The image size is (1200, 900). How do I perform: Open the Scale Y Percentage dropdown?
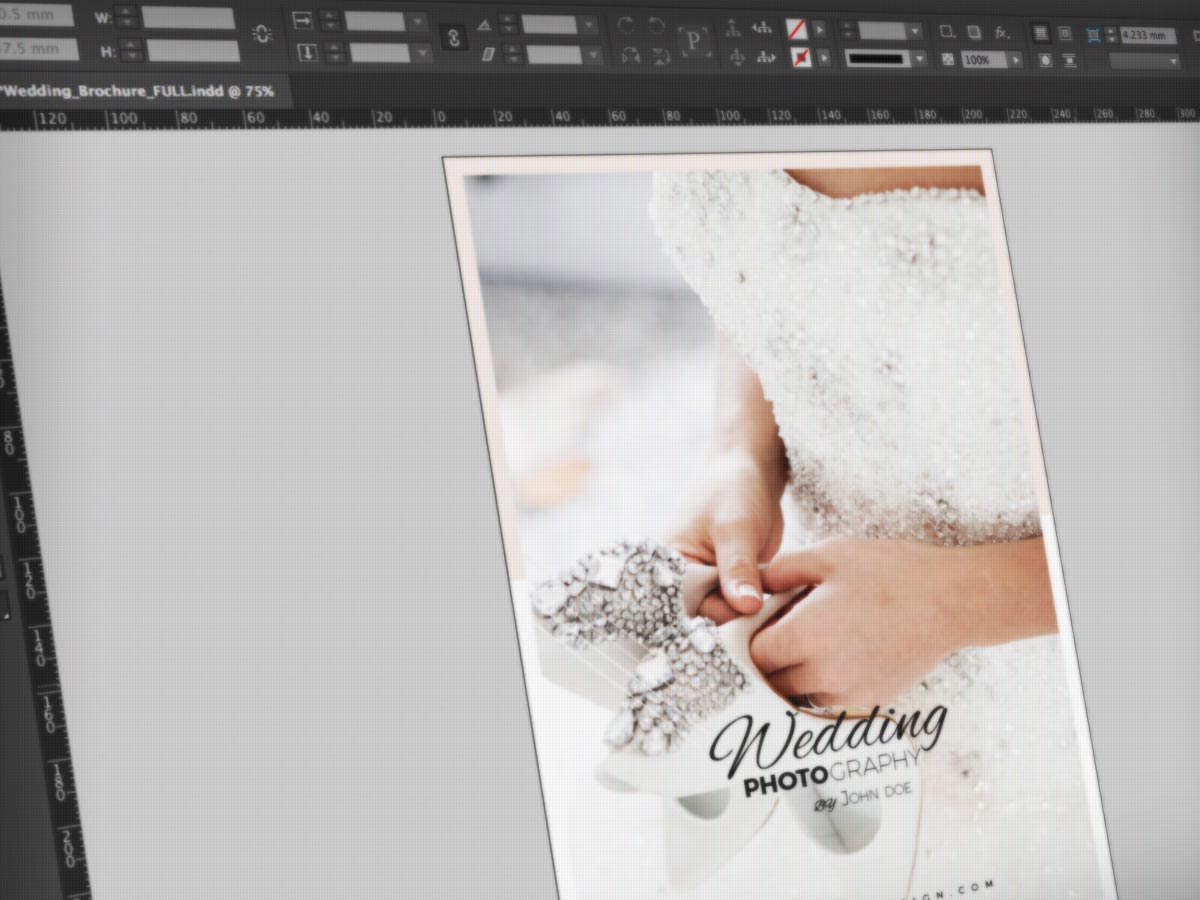pyautogui.click(x=422, y=53)
